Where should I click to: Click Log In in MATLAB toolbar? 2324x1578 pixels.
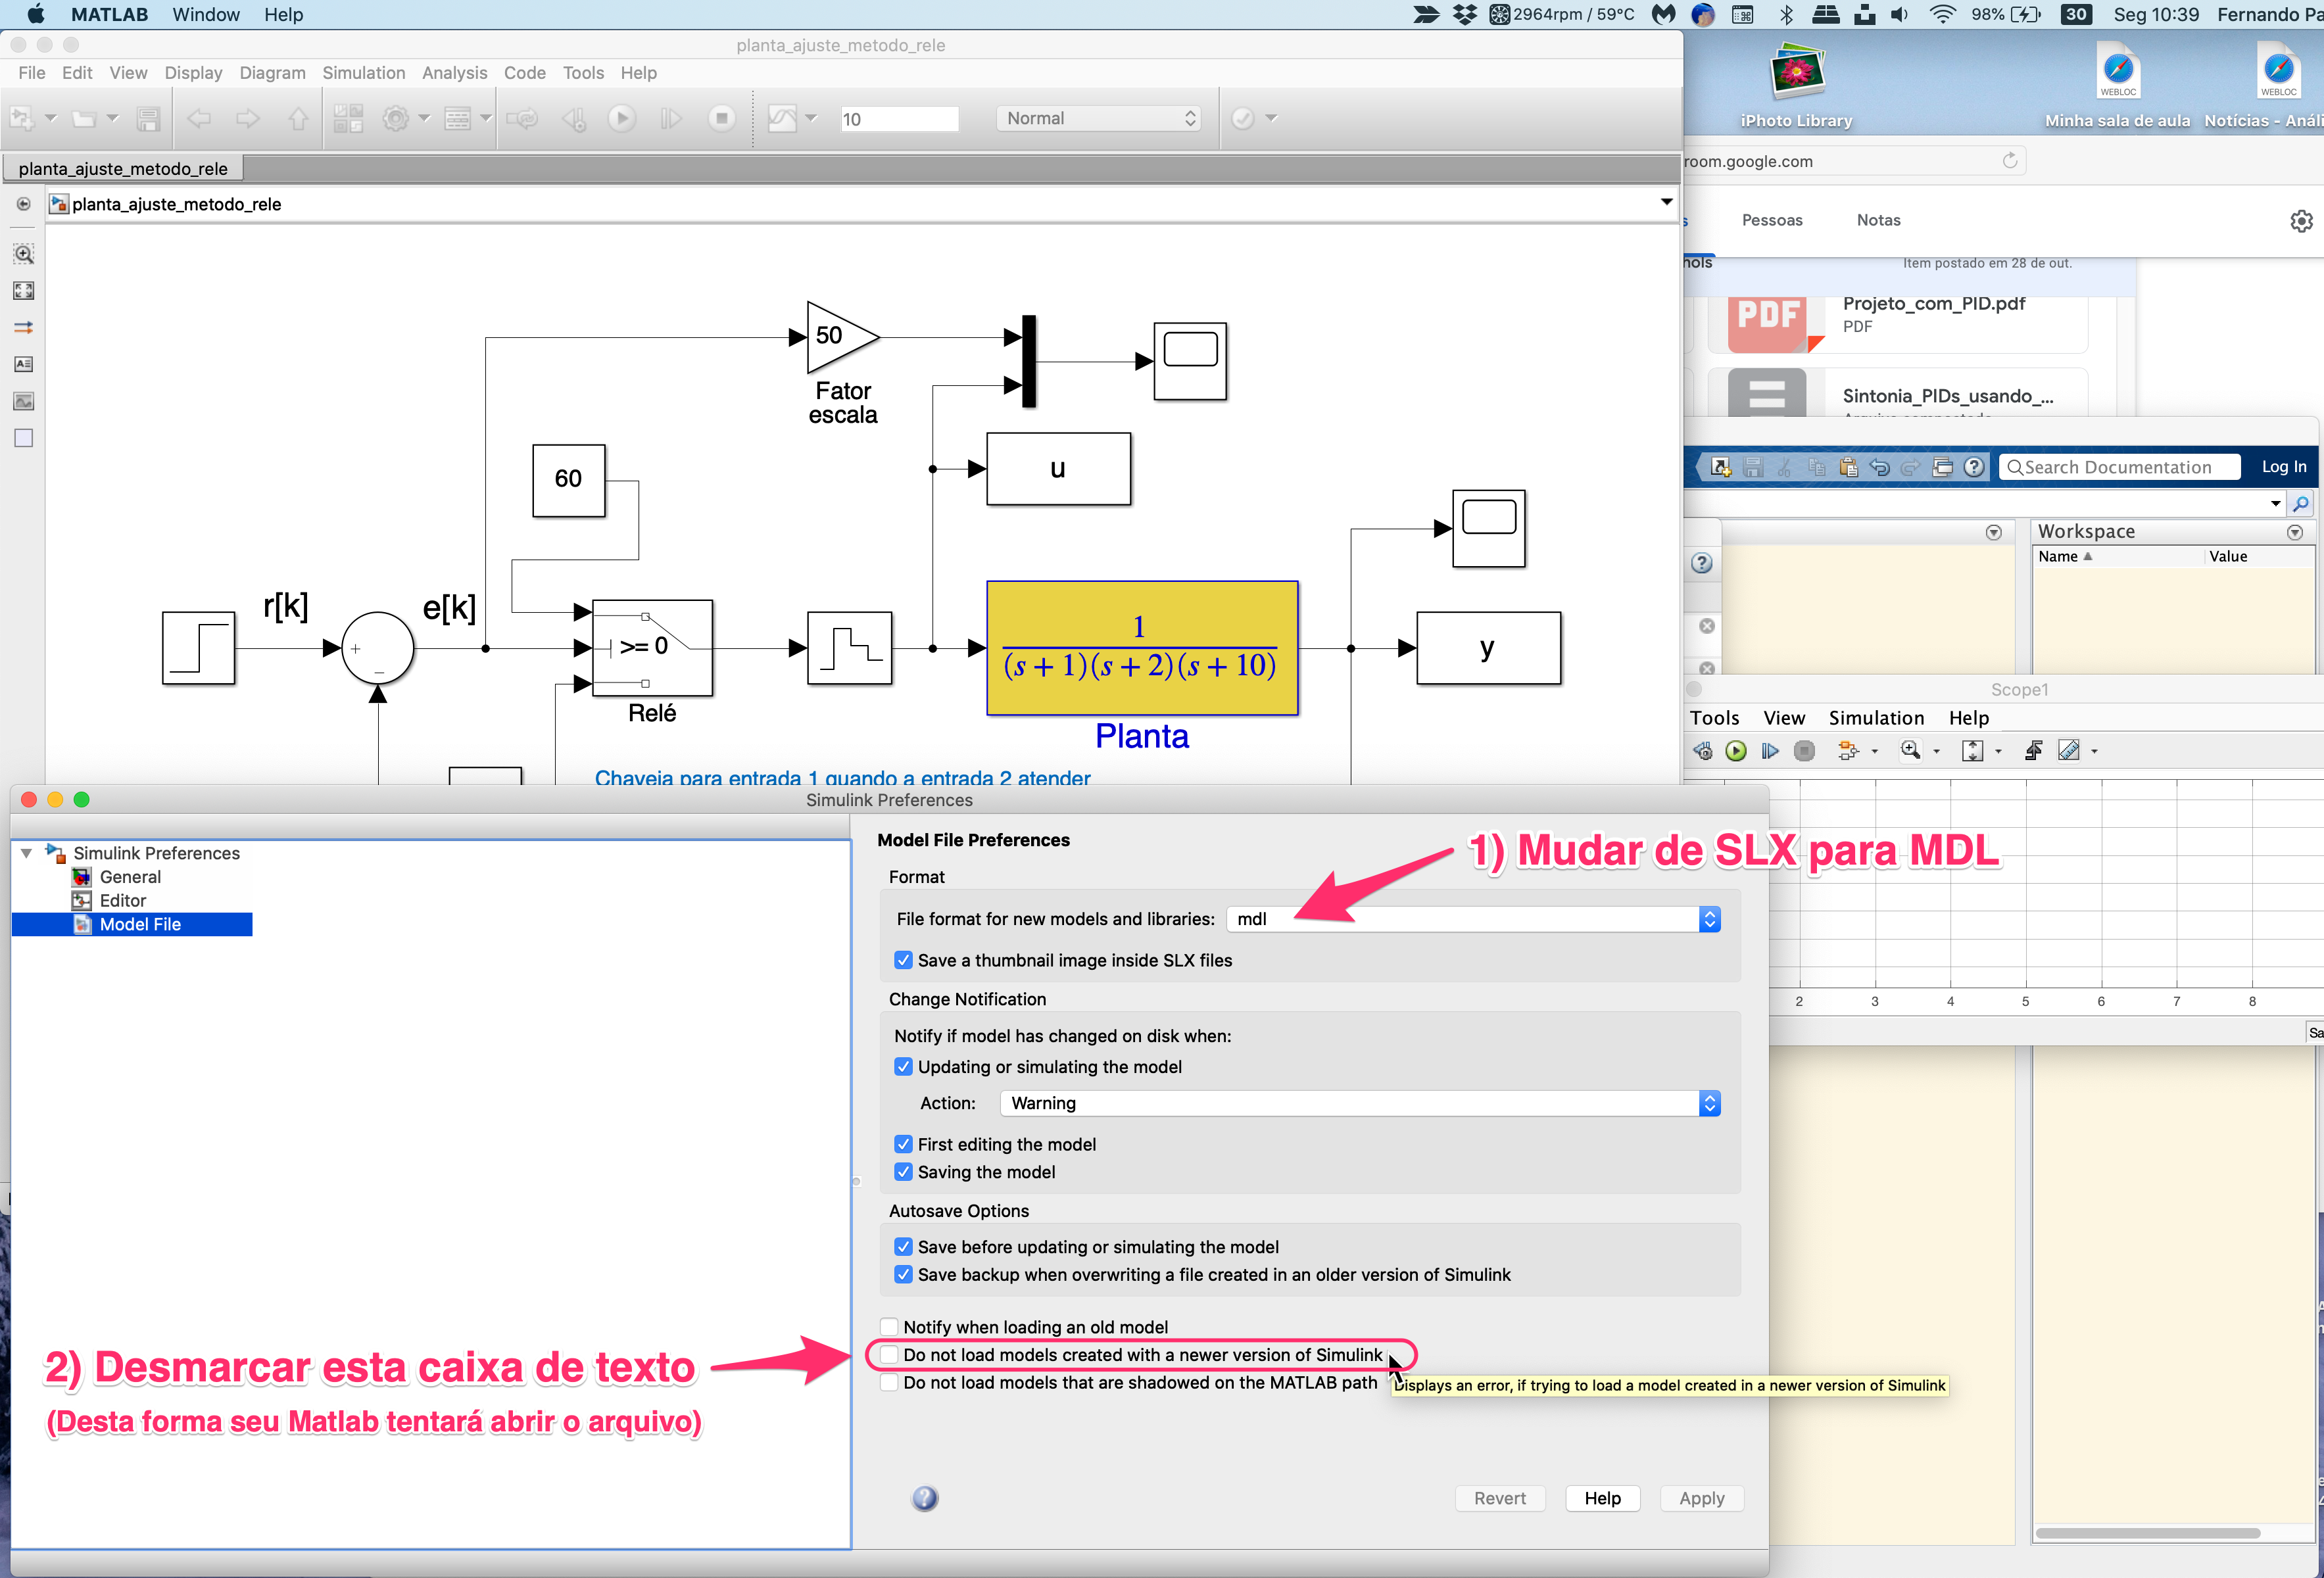(x=2284, y=467)
